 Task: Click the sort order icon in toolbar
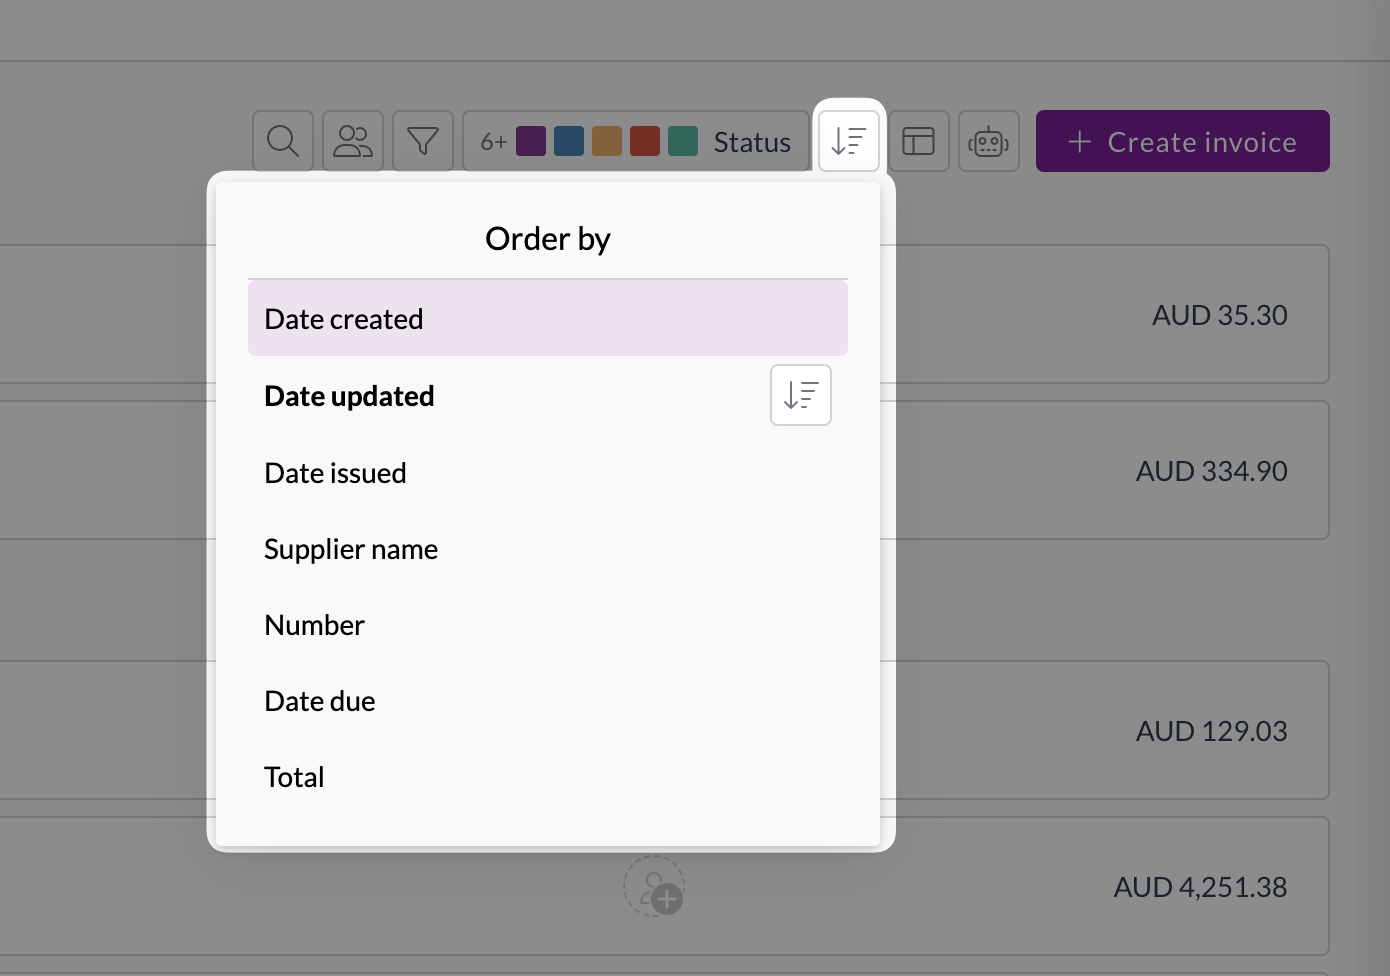(849, 141)
